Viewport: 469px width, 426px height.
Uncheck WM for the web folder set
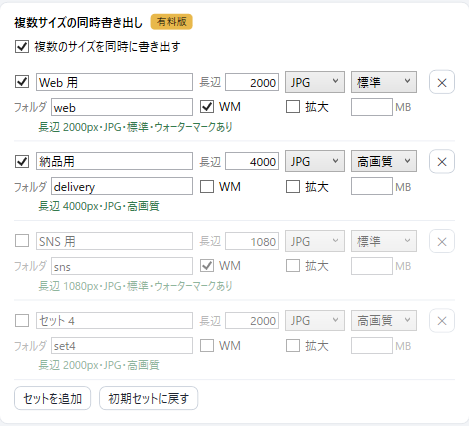point(207,107)
